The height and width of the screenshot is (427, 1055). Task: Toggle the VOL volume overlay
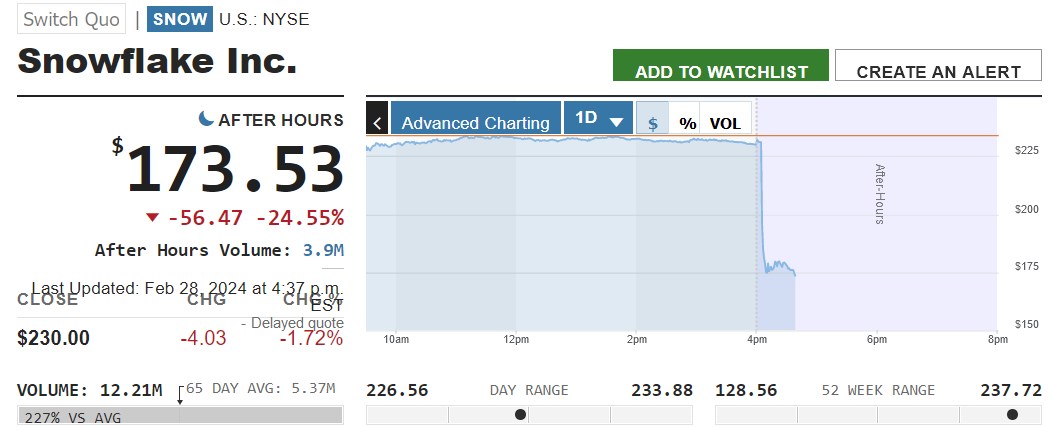point(725,122)
